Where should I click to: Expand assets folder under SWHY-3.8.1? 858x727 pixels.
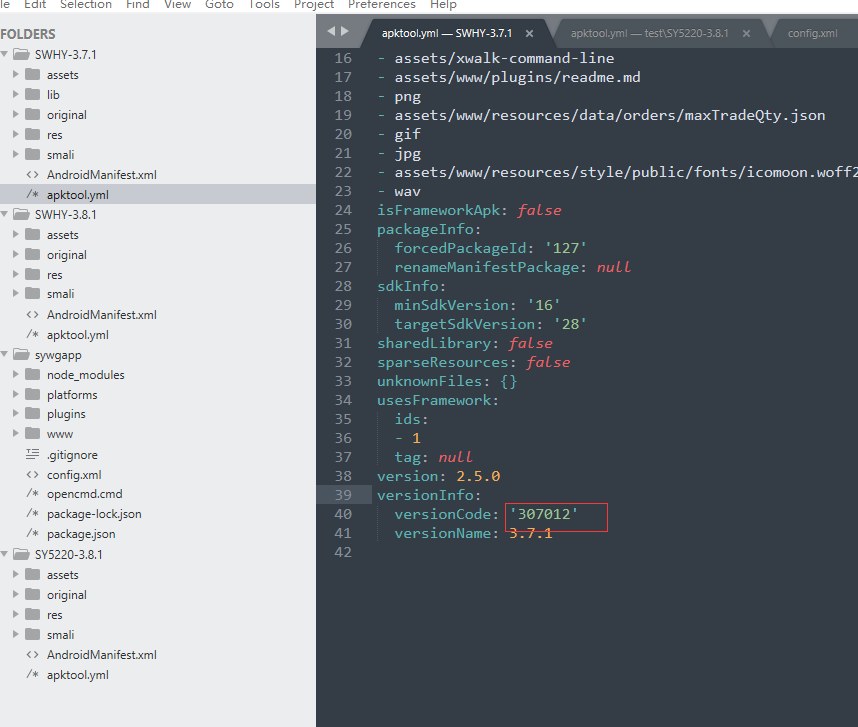click(16, 234)
